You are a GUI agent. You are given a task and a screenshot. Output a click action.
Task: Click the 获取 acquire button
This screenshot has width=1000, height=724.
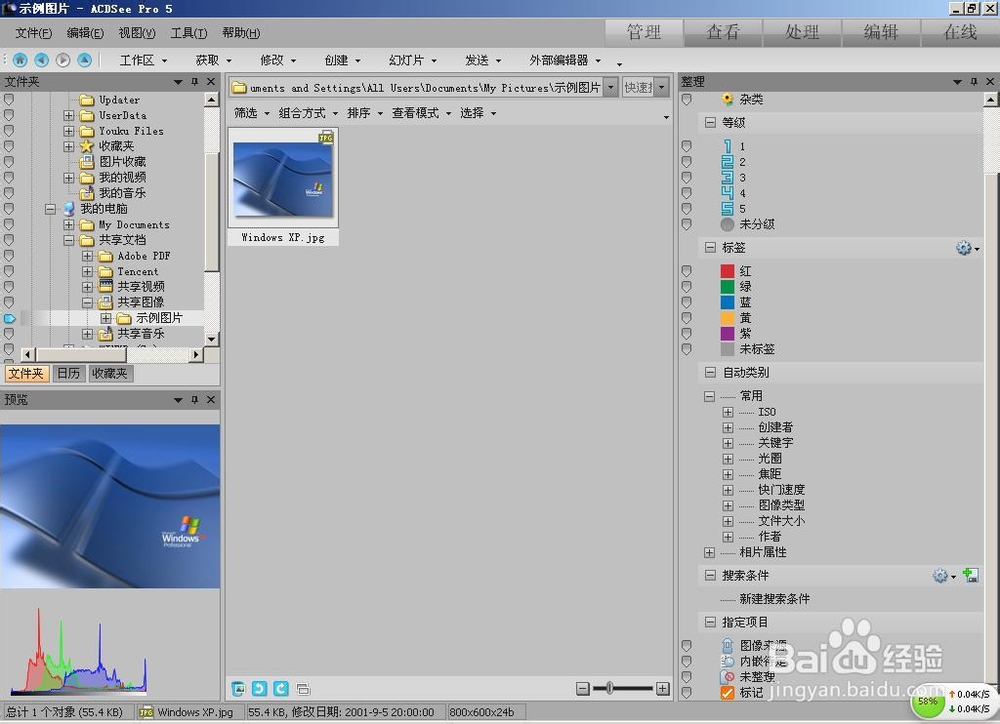(x=213, y=61)
